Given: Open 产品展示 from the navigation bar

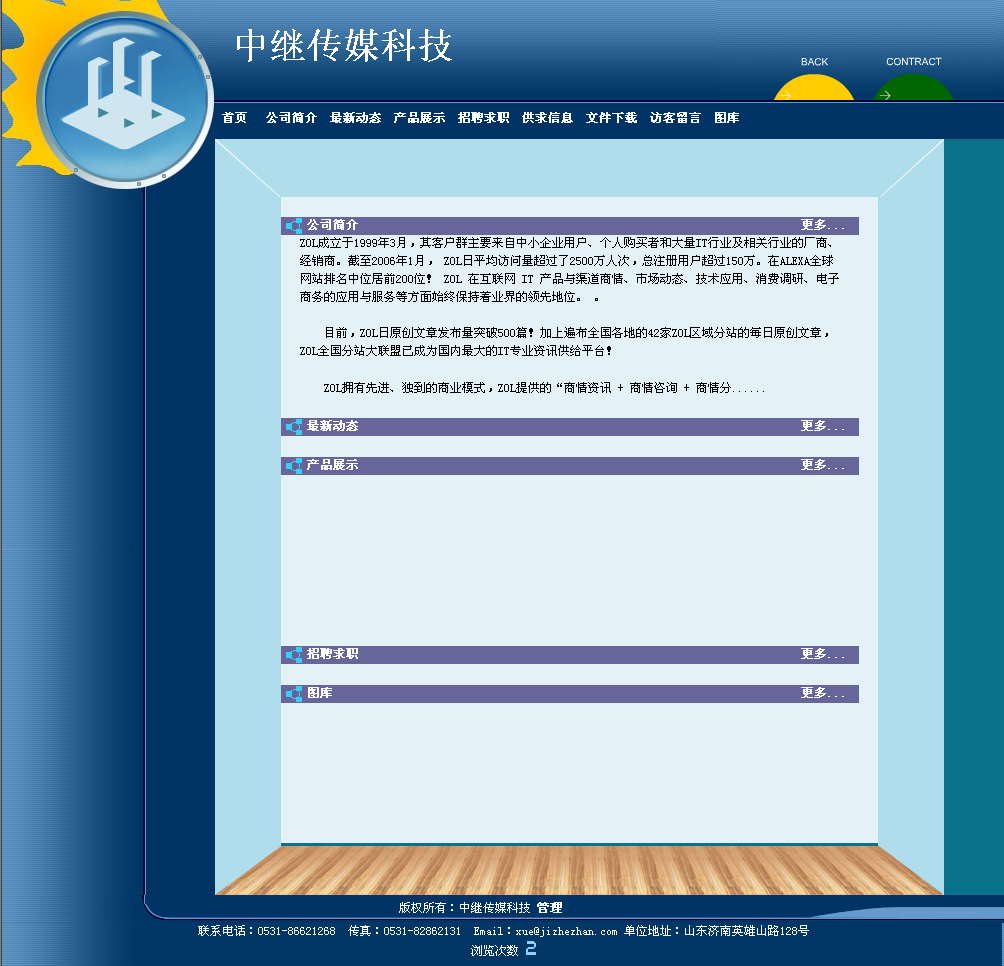Looking at the screenshot, I should [419, 118].
